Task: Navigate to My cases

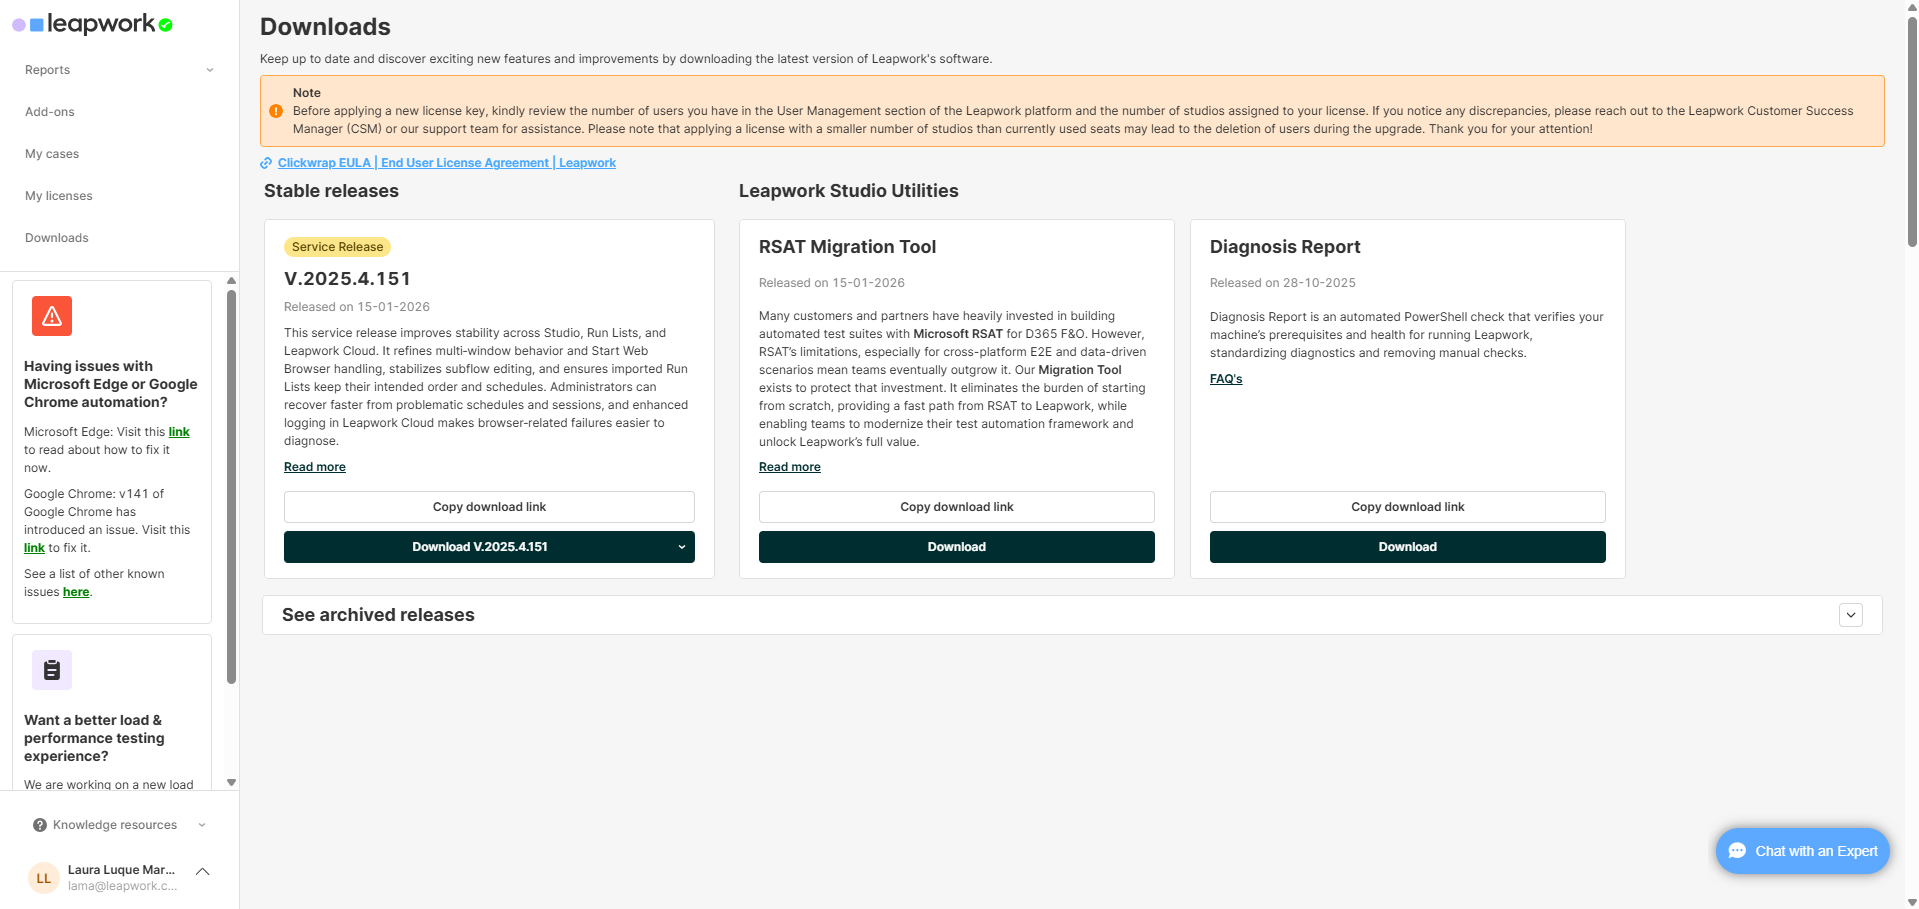Action: (52, 154)
